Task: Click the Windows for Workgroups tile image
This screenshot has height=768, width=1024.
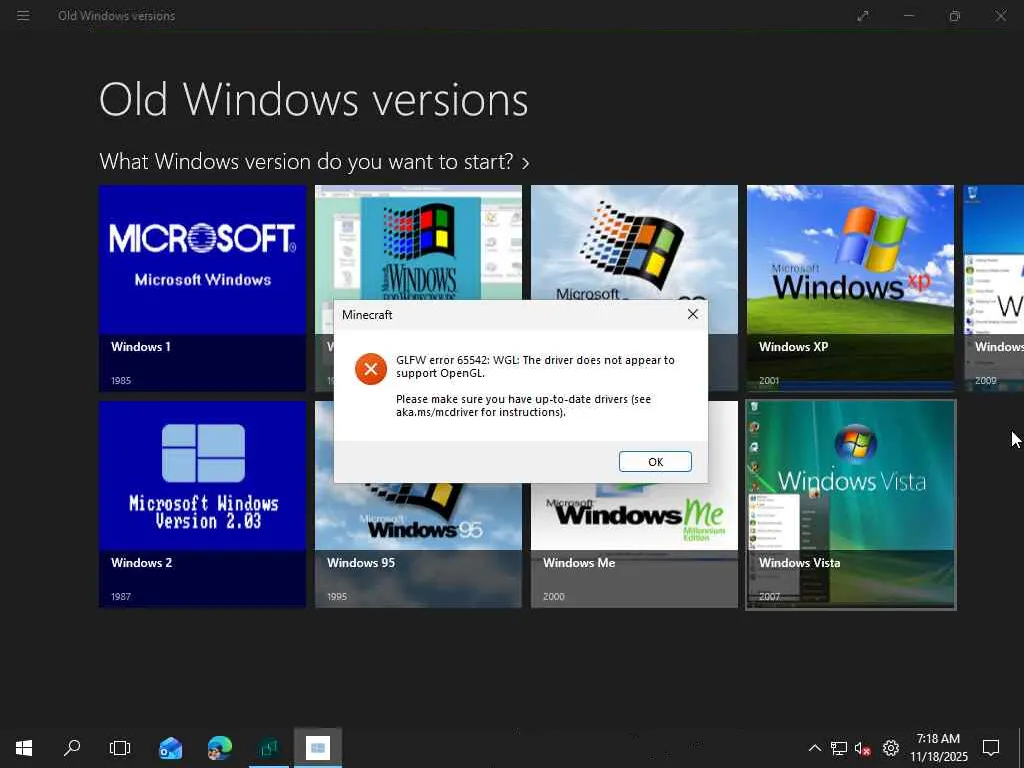Action: pos(418,242)
